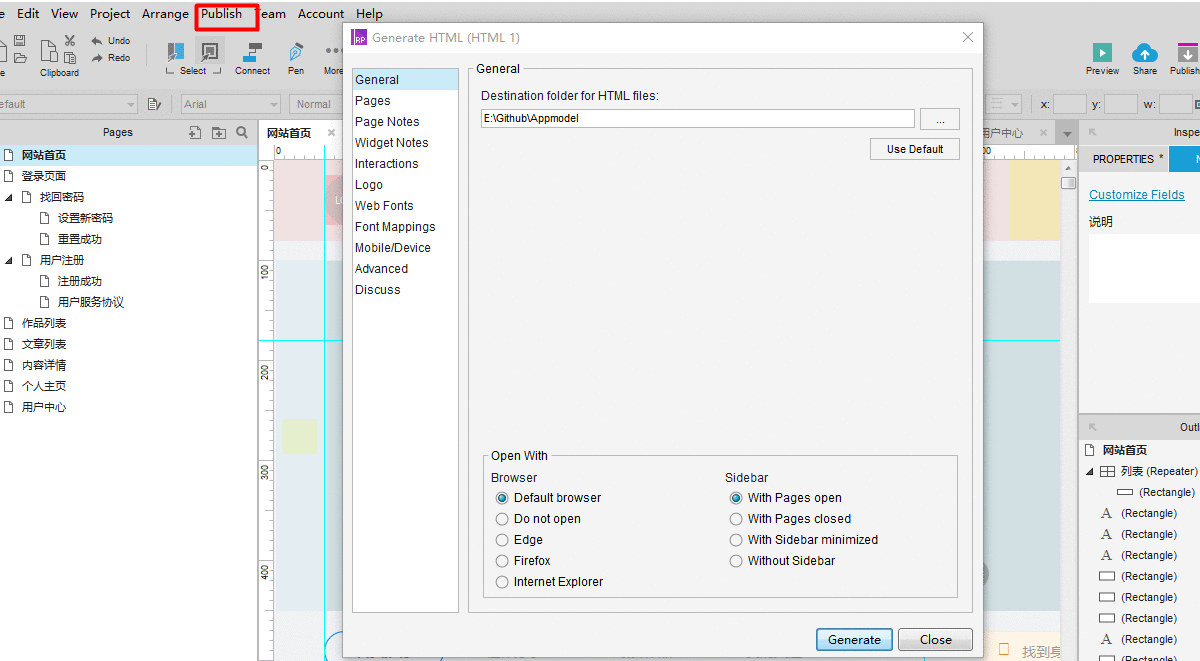Open the line spacing dropdown in style bar

(x=1003, y=104)
